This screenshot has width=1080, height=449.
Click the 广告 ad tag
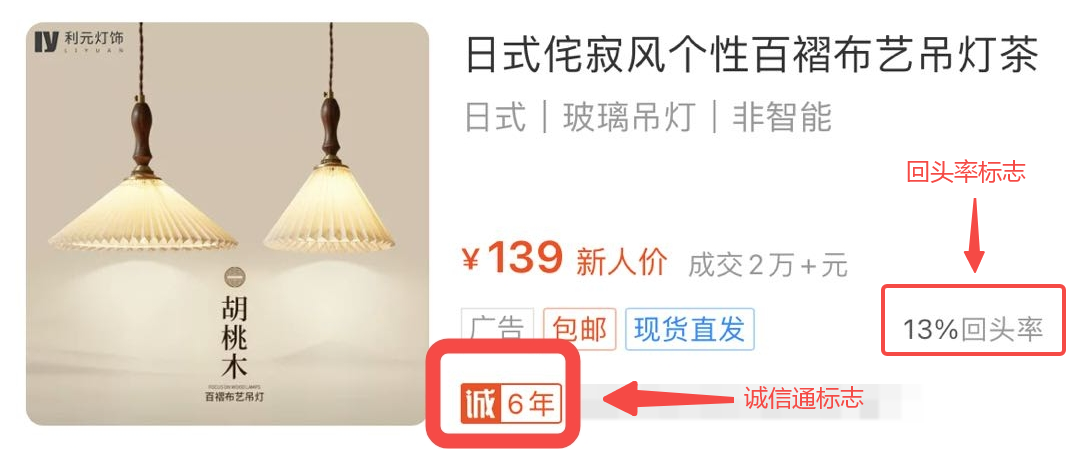pyautogui.click(x=498, y=329)
